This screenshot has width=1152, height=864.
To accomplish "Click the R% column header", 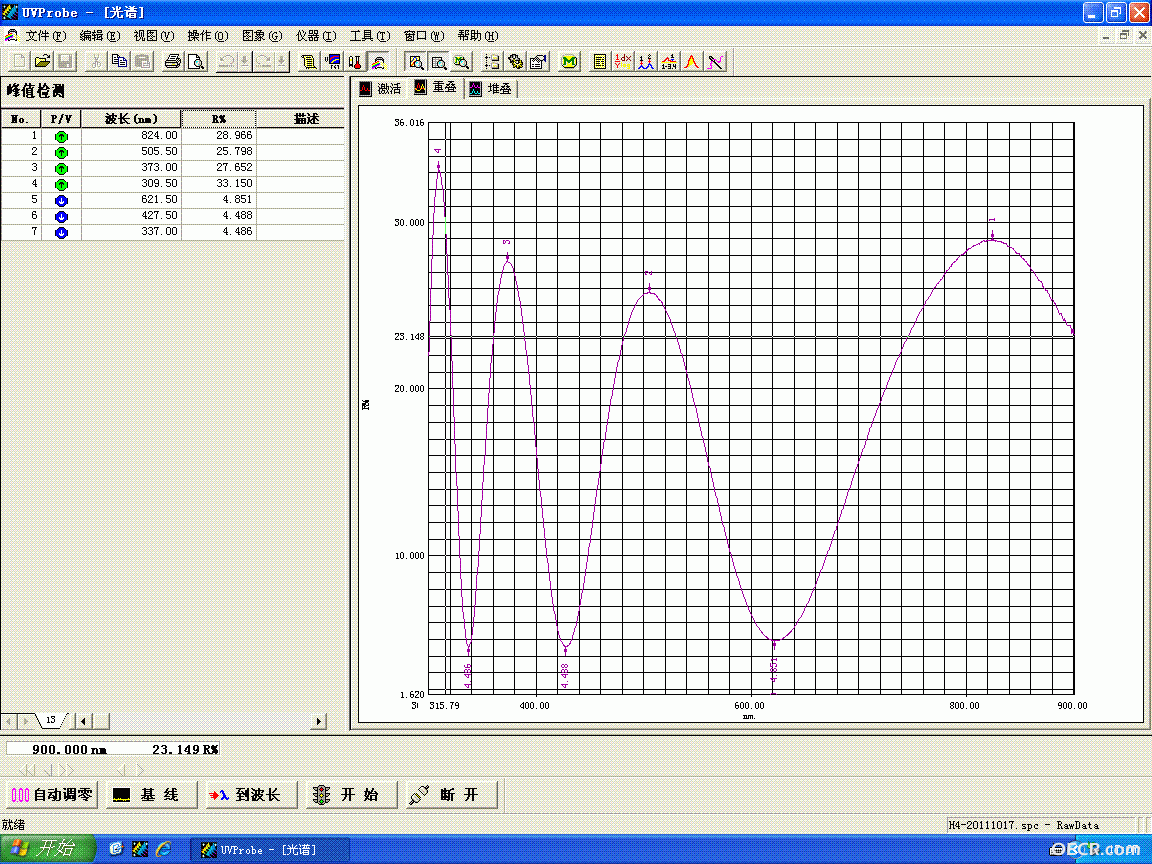I will [x=218, y=119].
